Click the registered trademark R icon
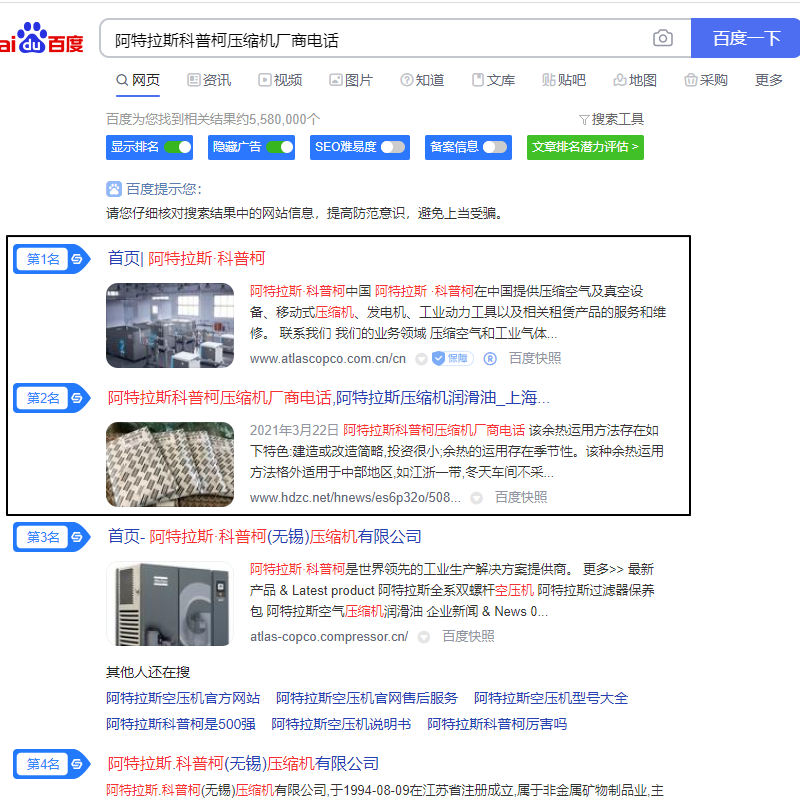 (490, 359)
